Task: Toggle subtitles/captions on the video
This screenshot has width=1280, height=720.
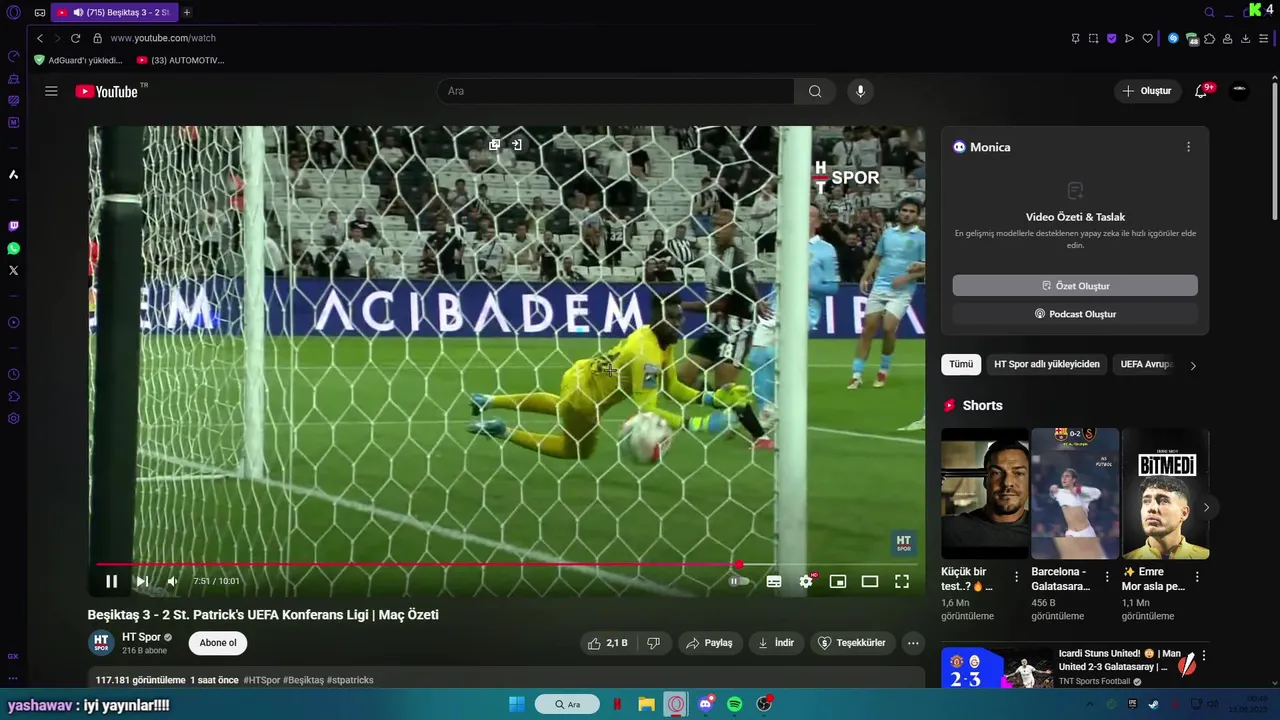Action: (x=774, y=581)
